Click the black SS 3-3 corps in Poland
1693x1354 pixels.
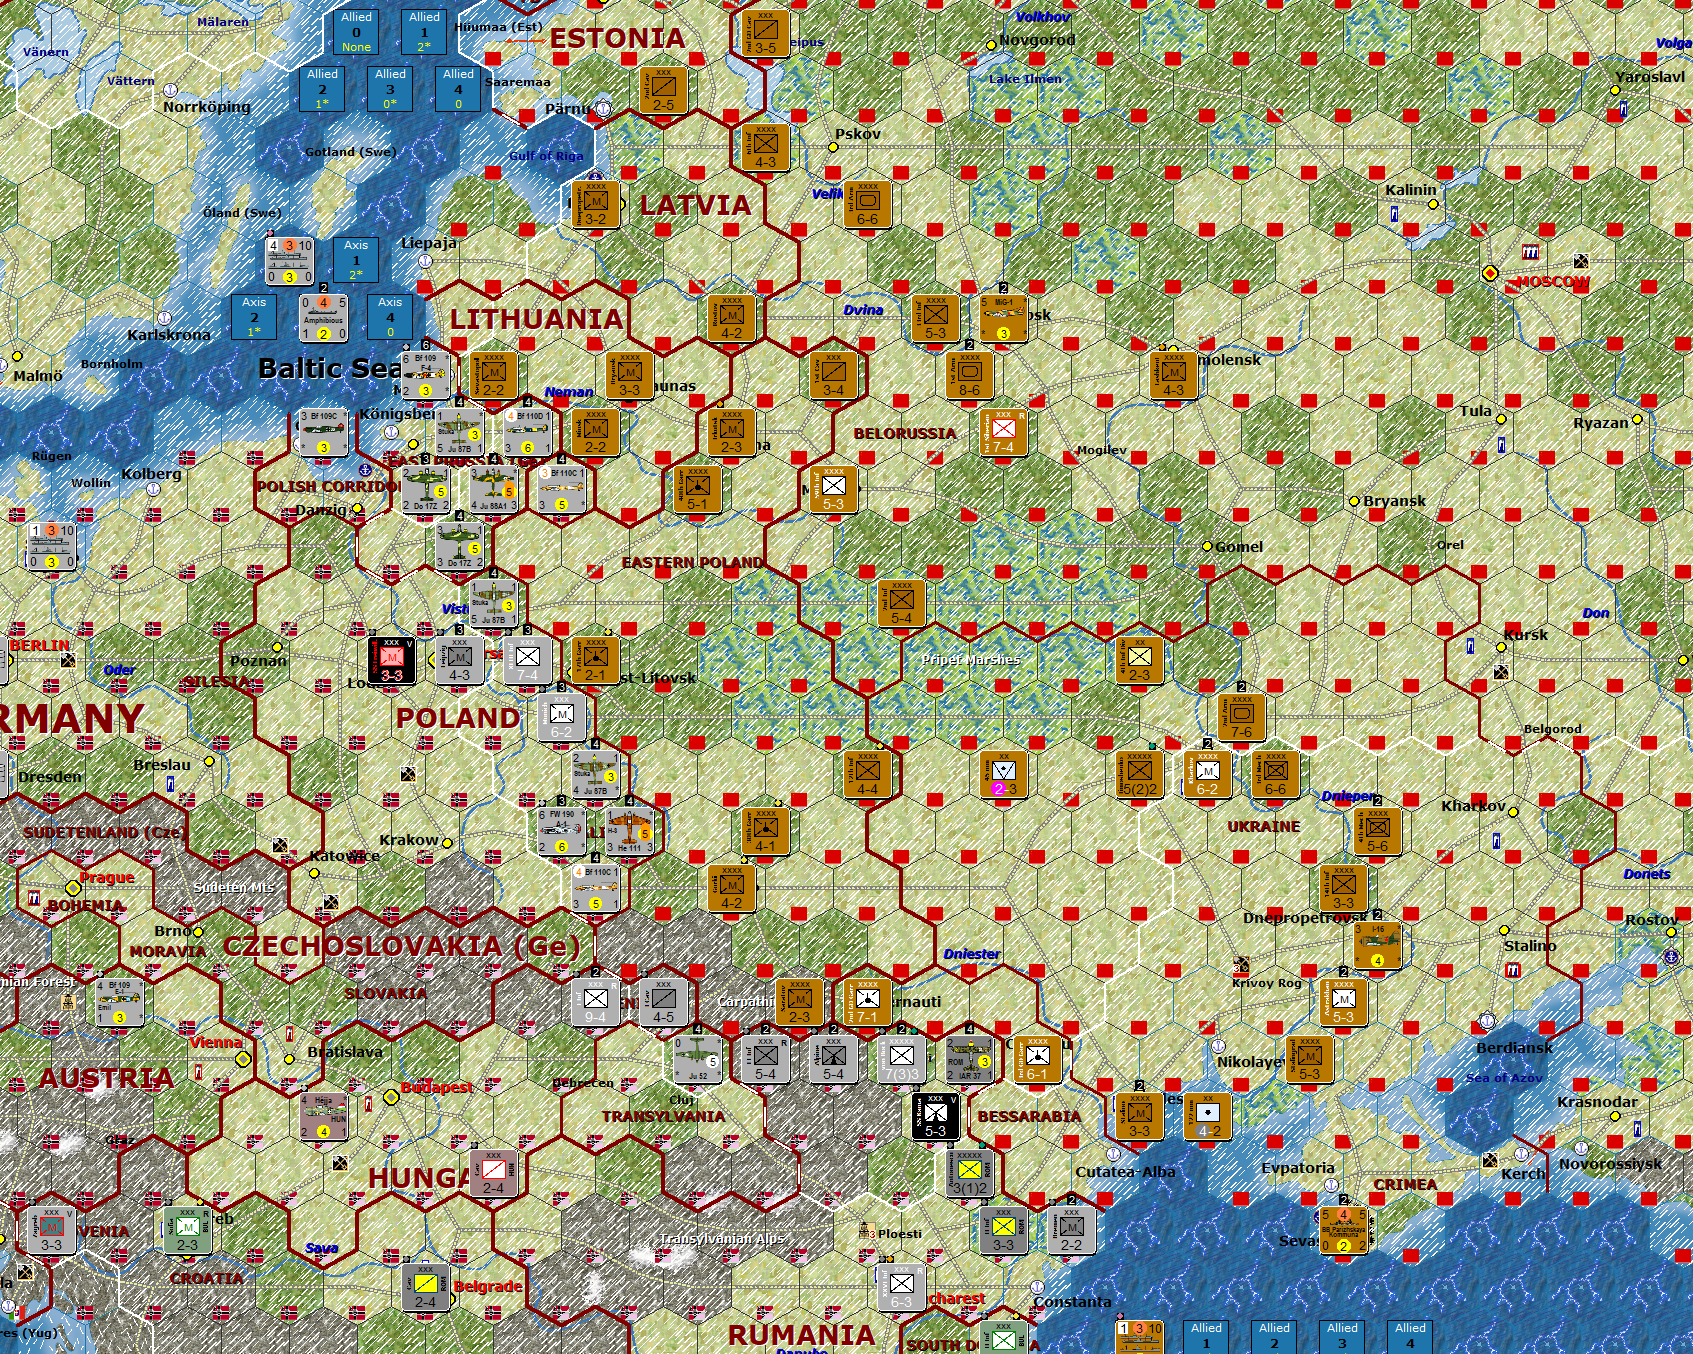click(391, 660)
